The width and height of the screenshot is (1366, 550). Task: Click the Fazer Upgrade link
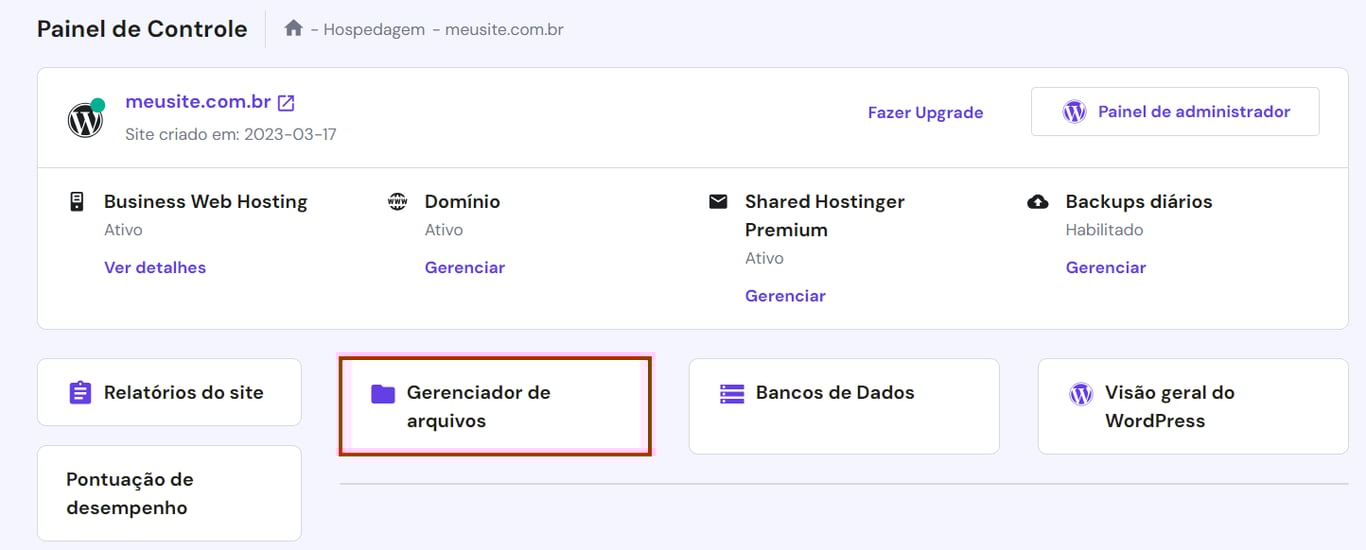[925, 113]
